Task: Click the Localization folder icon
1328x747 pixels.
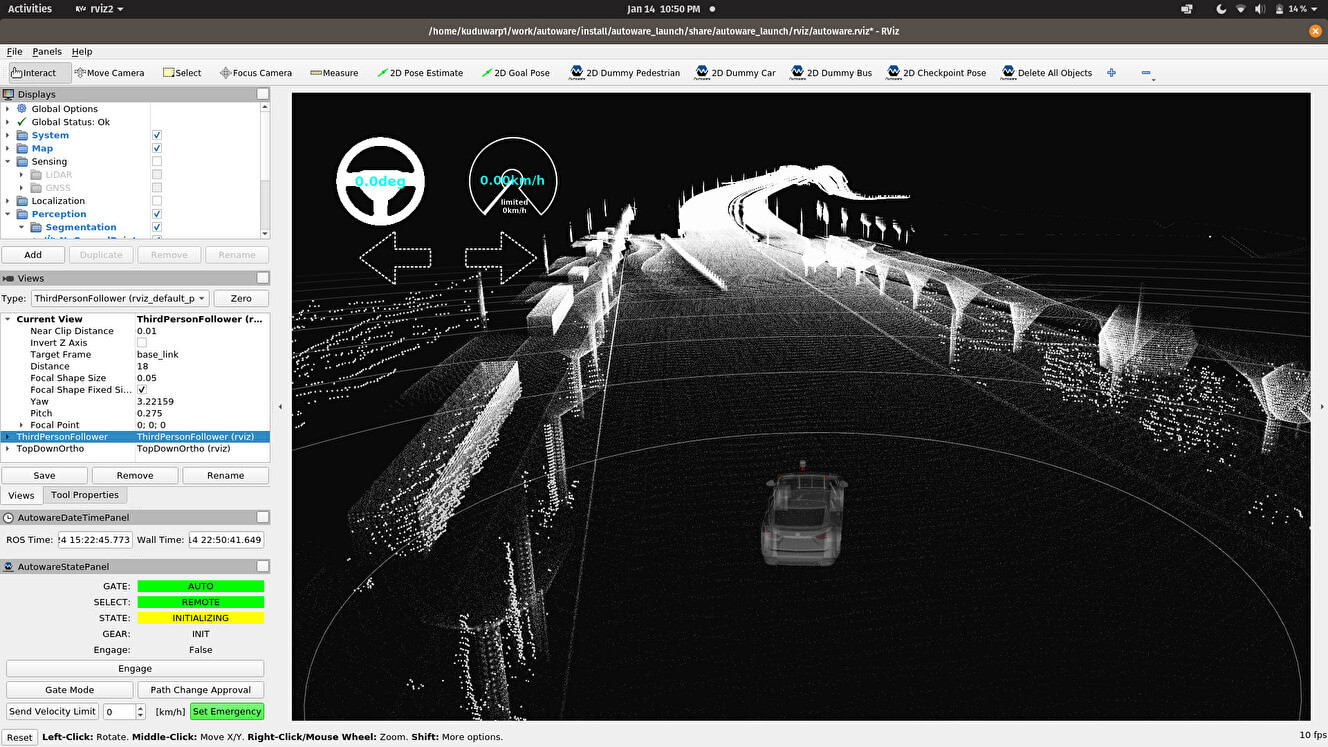Action: click(22, 201)
